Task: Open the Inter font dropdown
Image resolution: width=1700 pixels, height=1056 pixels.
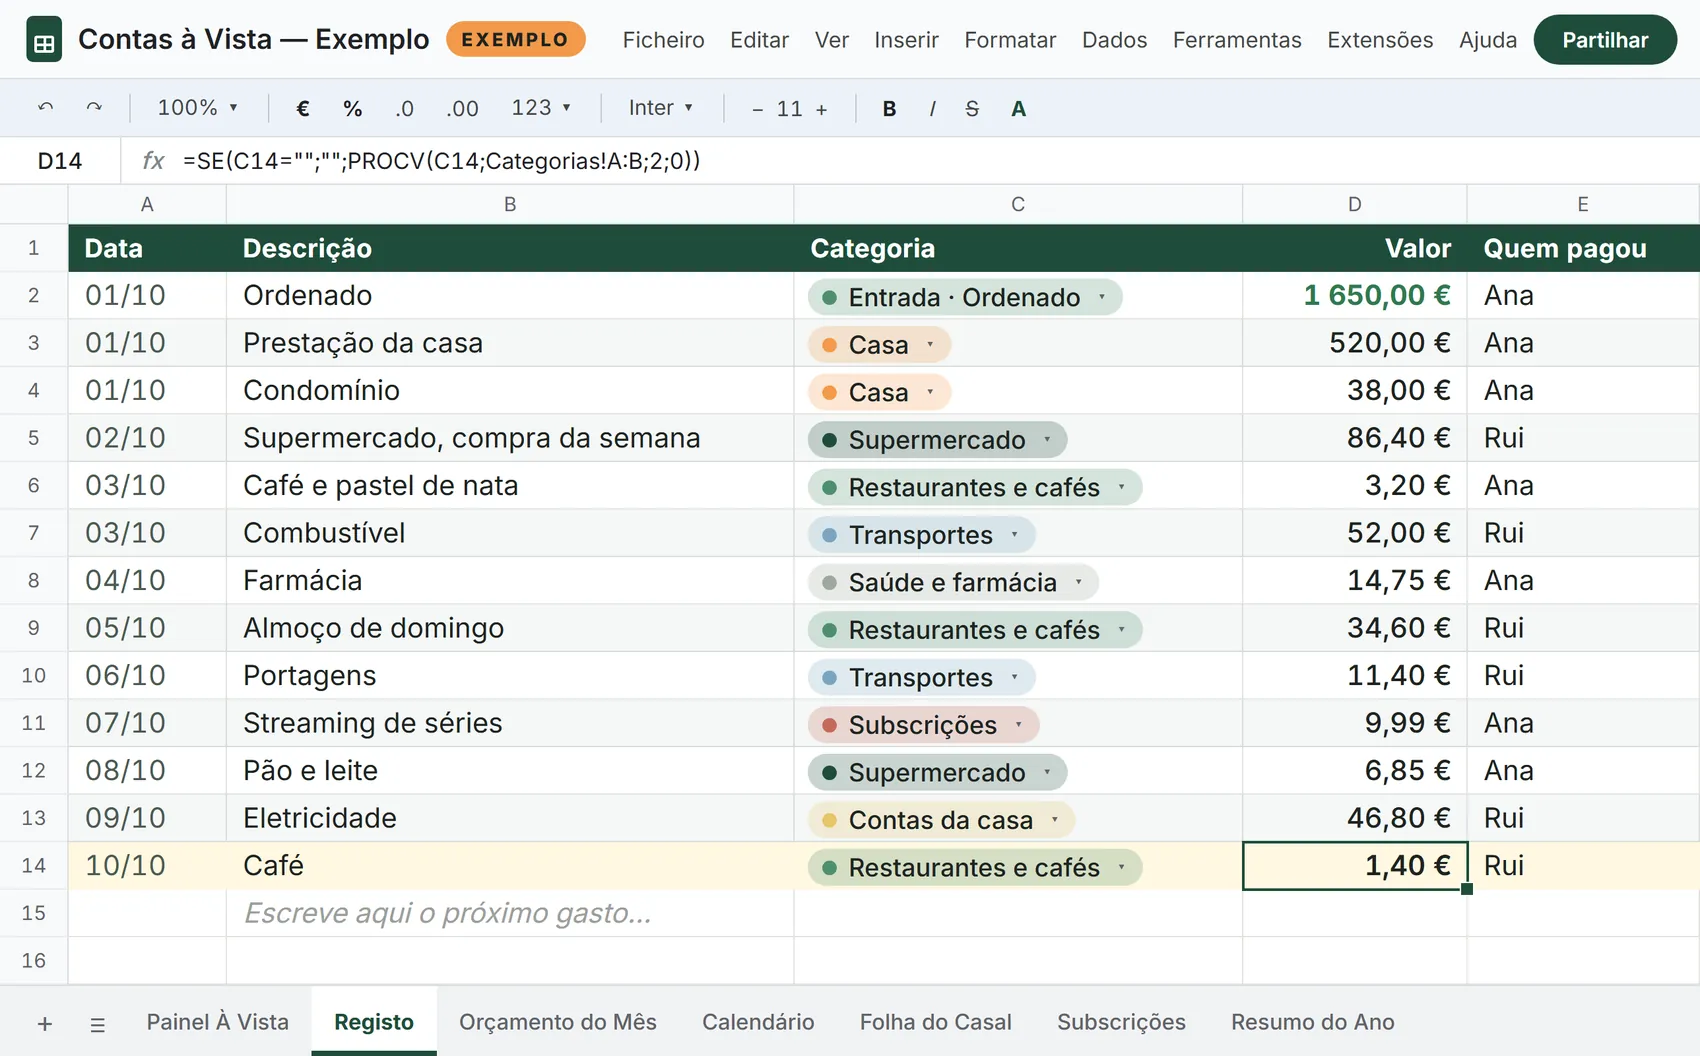Action: (x=661, y=108)
